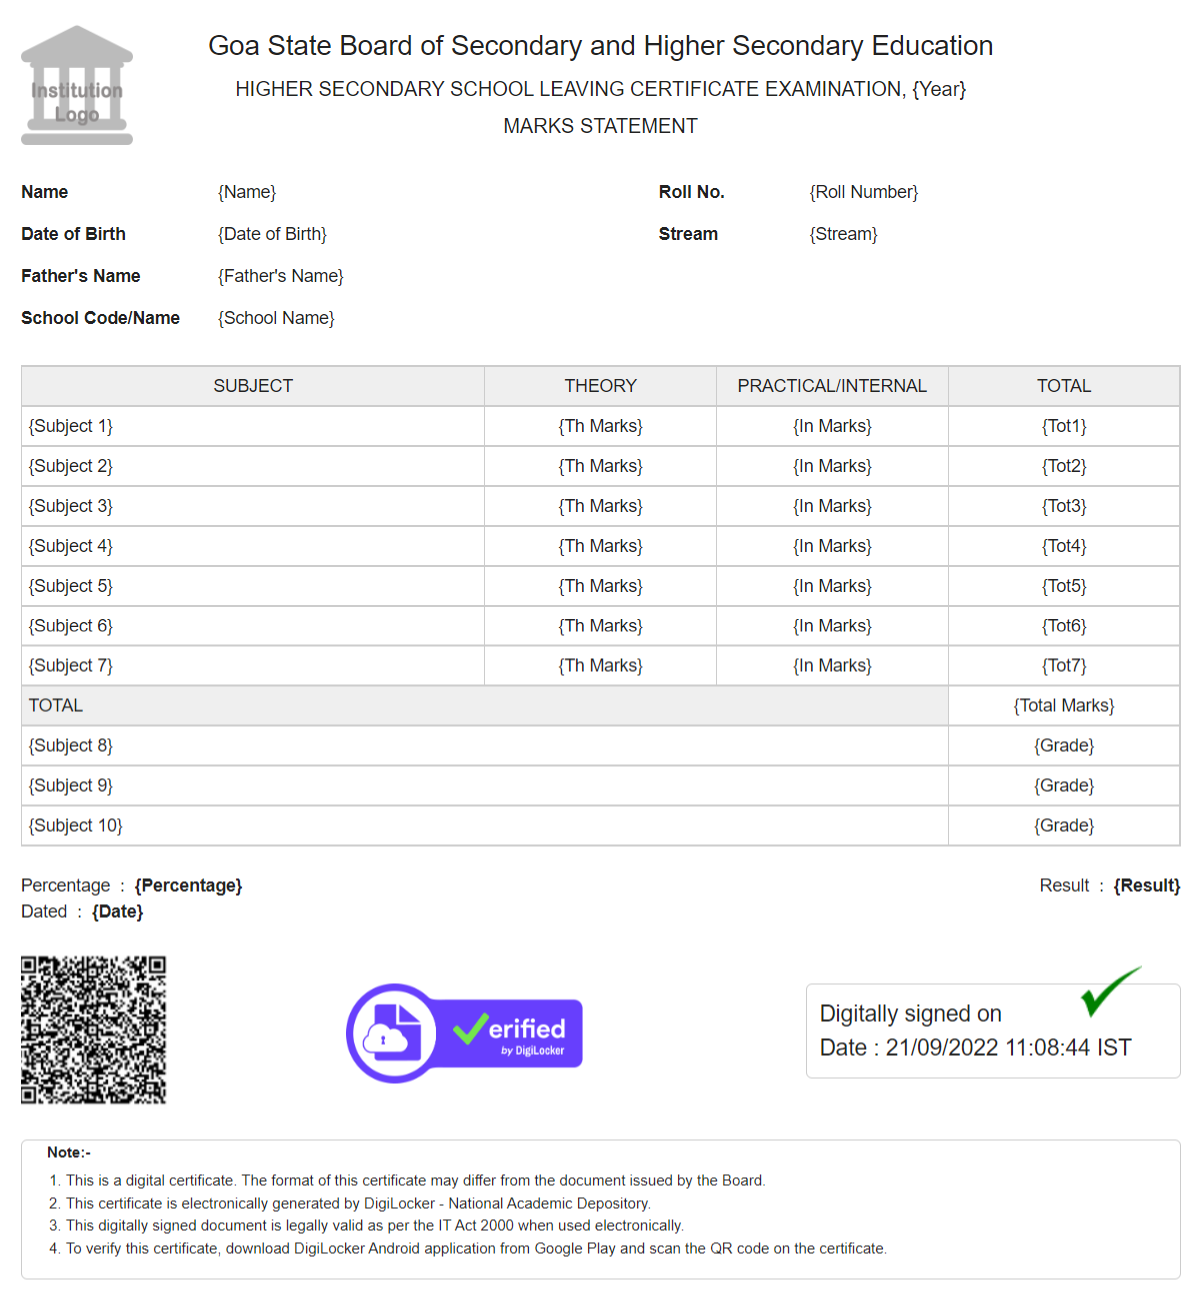The width and height of the screenshot is (1200, 1303).
Task: Click the Verified by DigiLocker badge
Action: tap(465, 1033)
